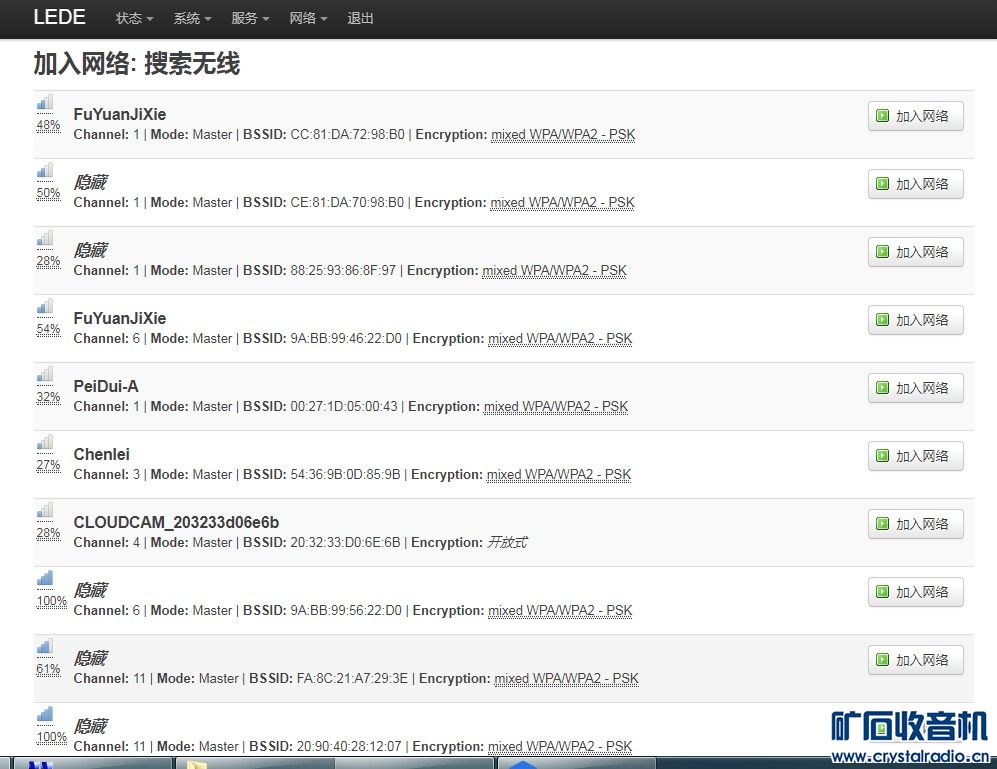997x769 pixels.
Task: Click BSSID value 54:36:9B:0D:85:9B
Action: click(x=345, y=475)
